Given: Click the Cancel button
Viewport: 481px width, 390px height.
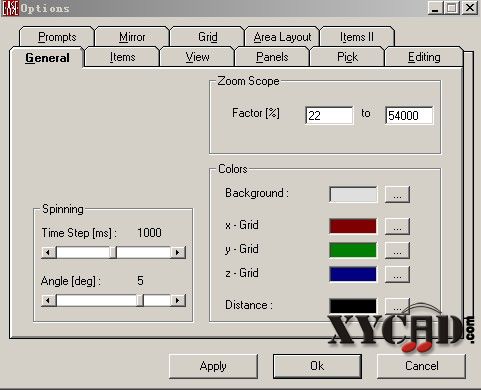Looking at the screenshot, I should click(x=421, y=366).
